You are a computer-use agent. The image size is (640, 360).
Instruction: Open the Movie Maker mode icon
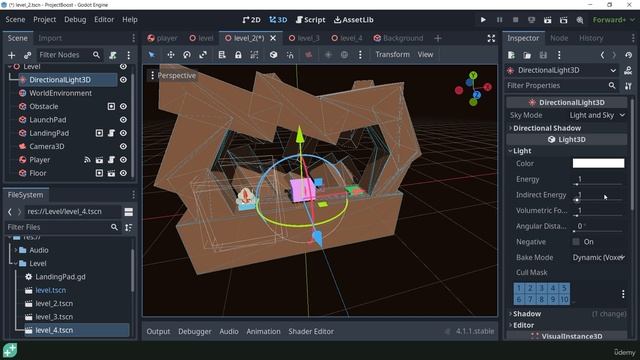coord(580,20)
